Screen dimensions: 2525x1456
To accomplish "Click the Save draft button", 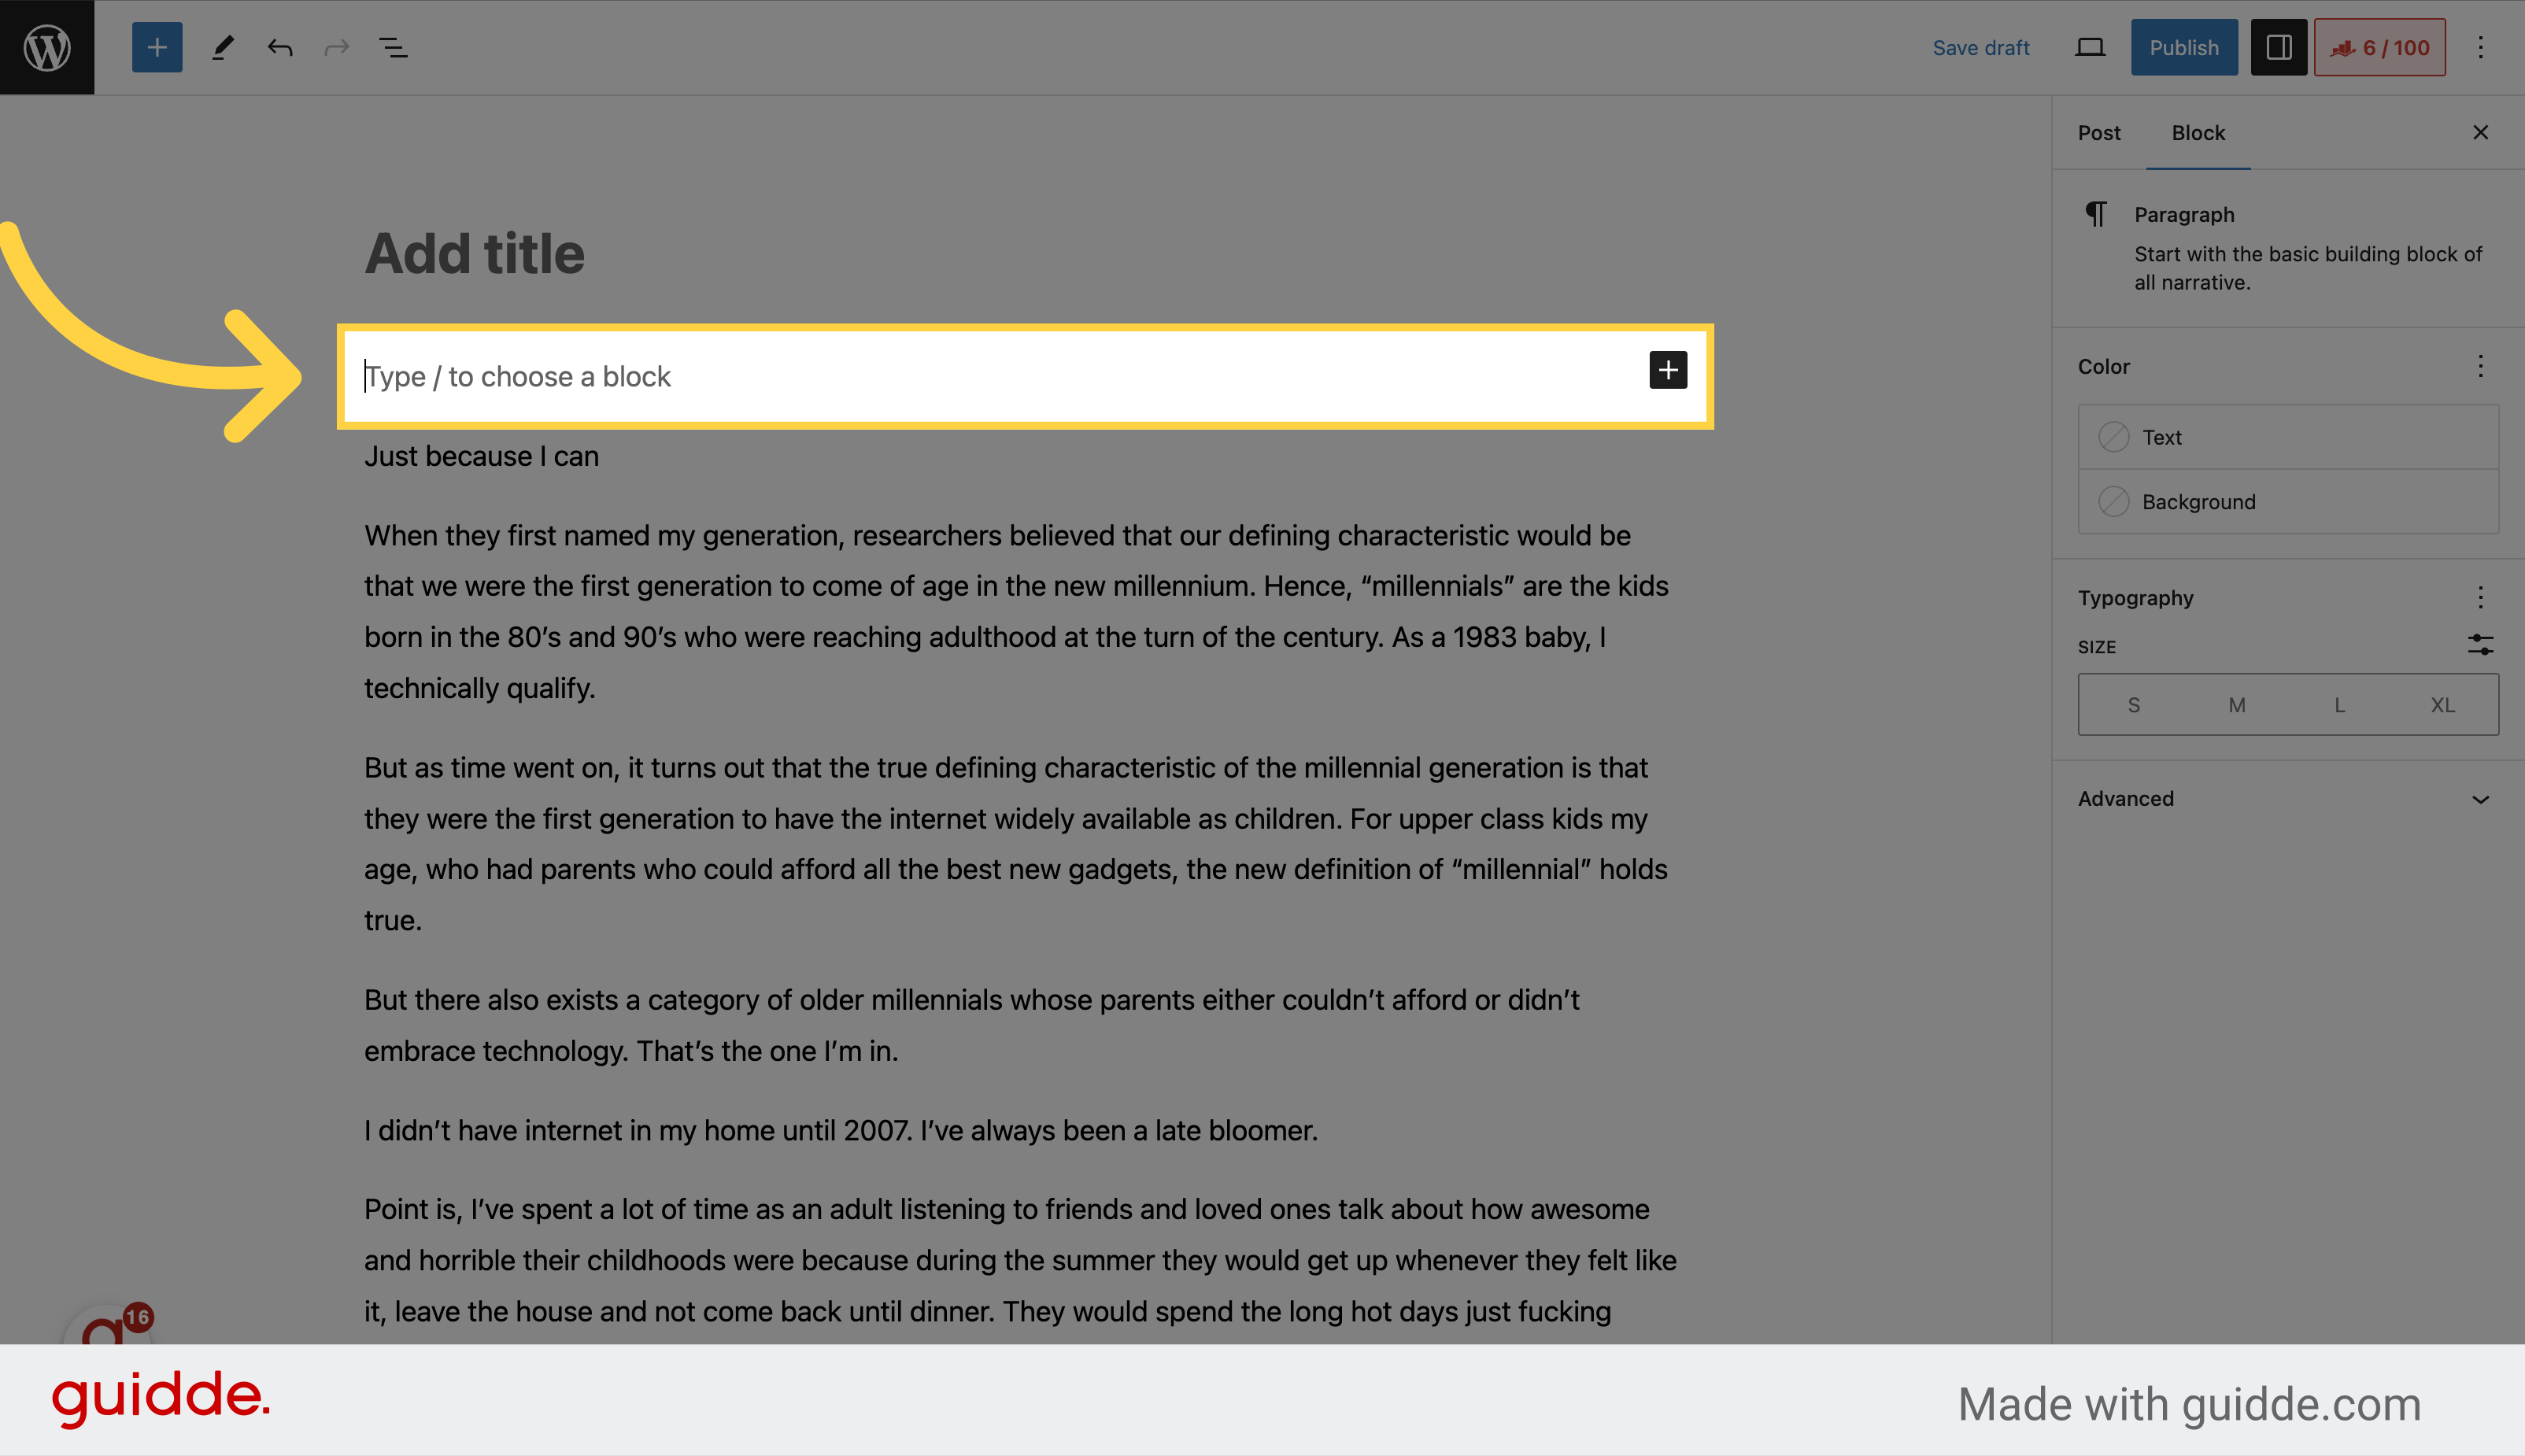I will pos(1980,46).
